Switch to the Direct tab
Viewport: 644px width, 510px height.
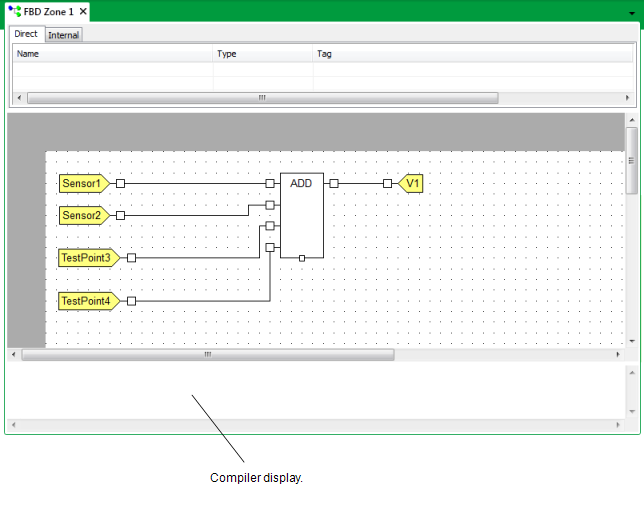26,34
